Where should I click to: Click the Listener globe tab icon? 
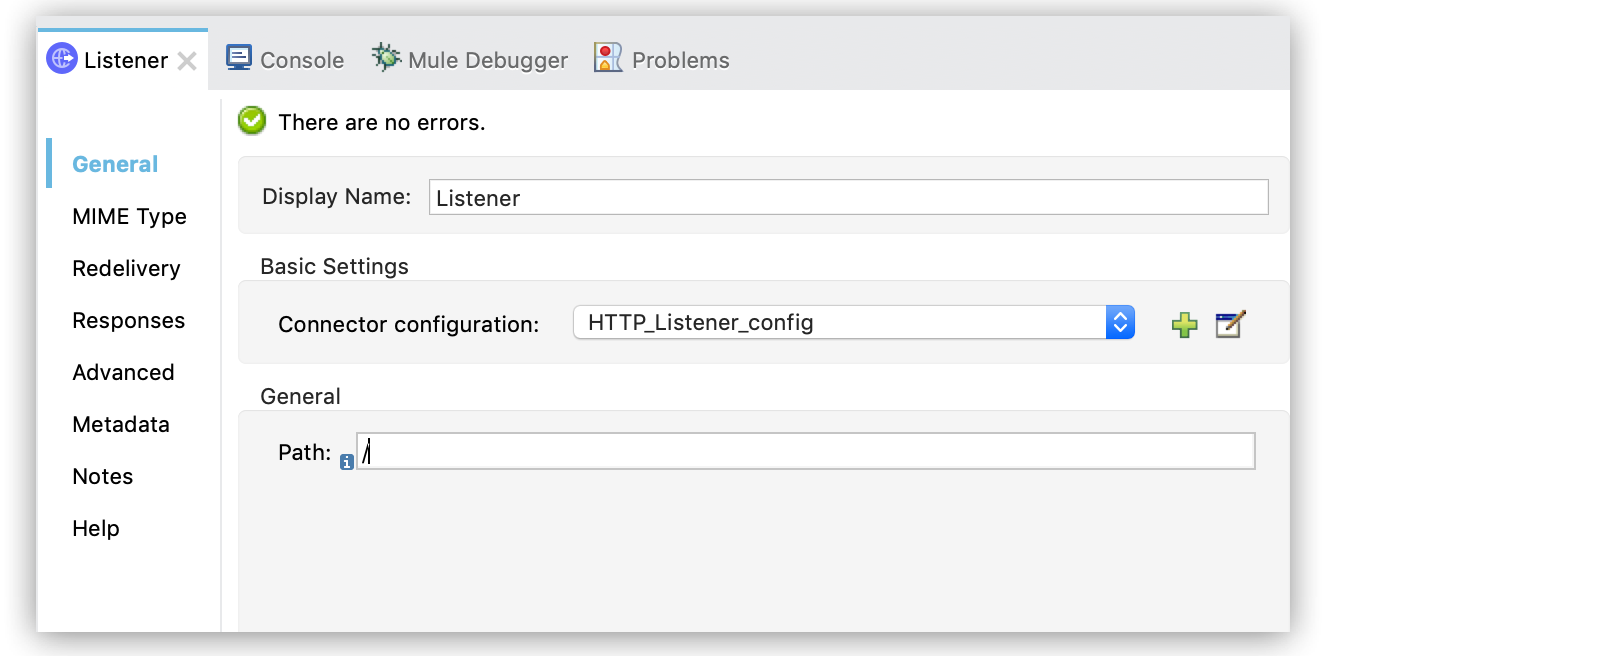[62, 59]
